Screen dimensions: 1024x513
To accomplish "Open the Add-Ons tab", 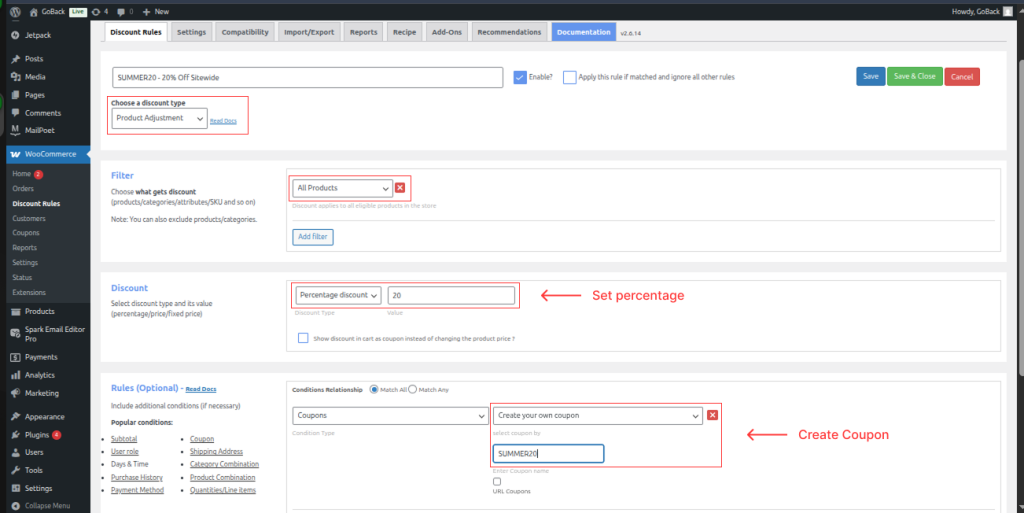I will (447, 32).
